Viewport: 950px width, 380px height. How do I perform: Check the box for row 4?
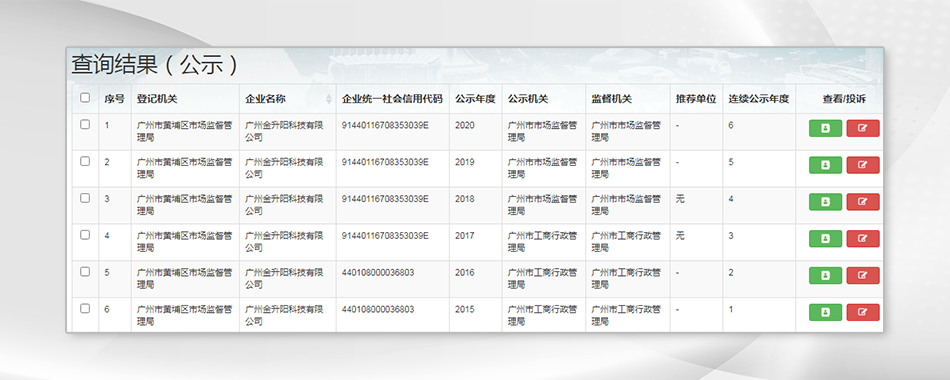point(85,235)
